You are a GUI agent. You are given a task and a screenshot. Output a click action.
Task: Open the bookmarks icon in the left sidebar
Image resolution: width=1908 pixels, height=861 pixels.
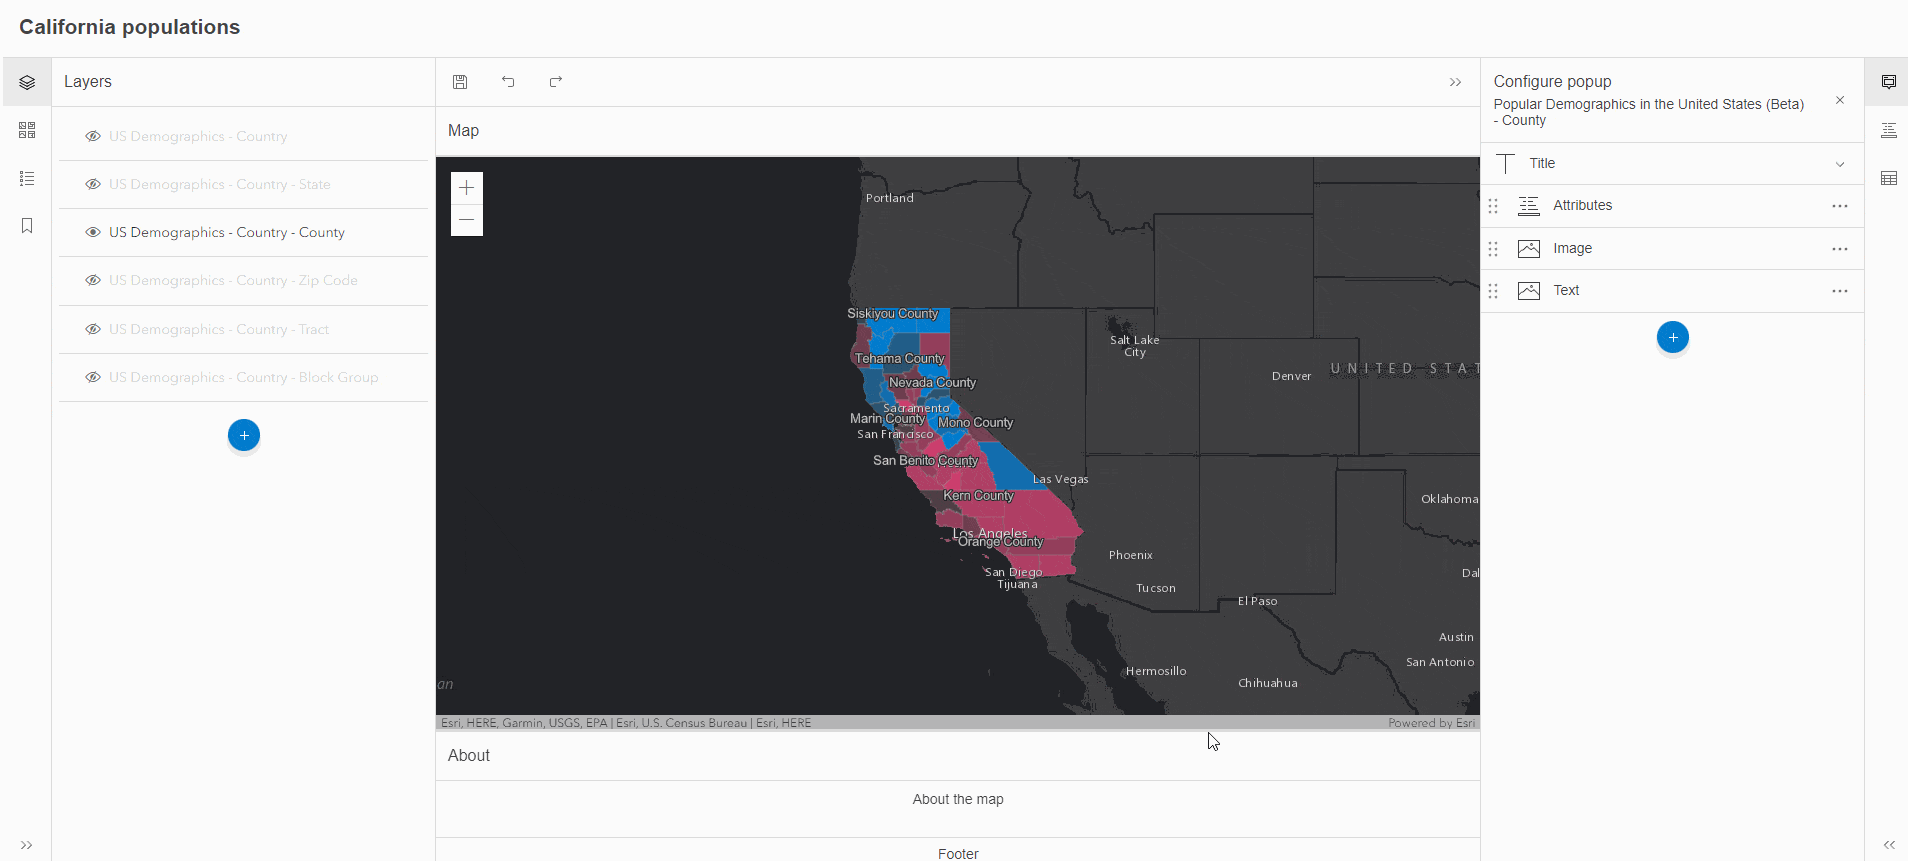click(27, 226)
